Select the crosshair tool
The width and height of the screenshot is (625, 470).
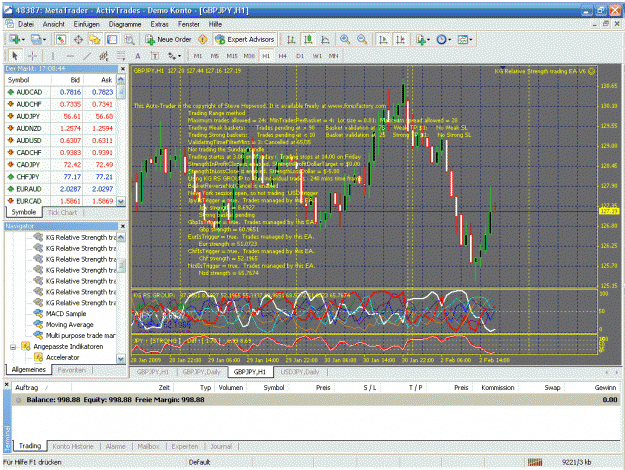click(32, 56)
